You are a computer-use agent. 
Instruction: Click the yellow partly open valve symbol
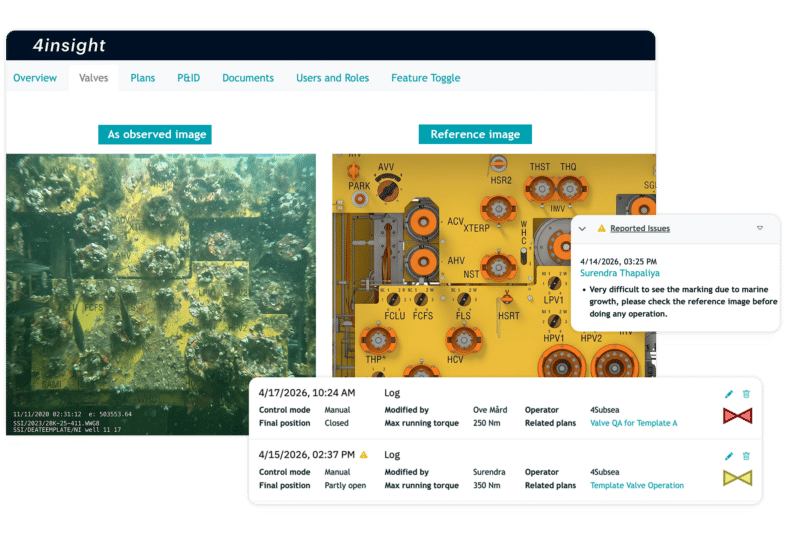click(738, 478)
